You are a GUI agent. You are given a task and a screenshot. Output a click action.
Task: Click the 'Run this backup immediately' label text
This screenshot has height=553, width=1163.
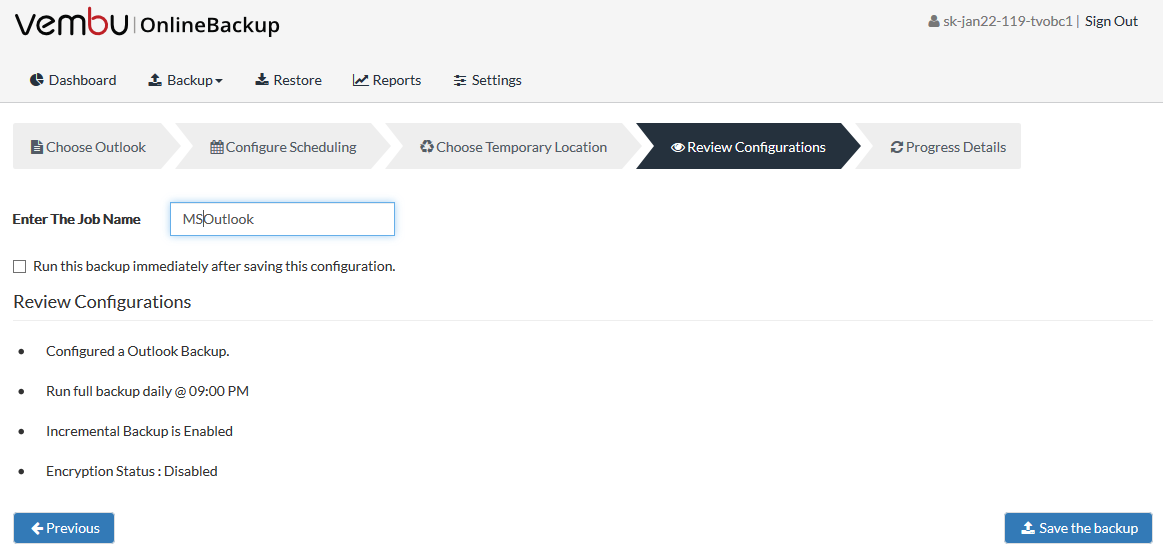(x=214, y=266)
